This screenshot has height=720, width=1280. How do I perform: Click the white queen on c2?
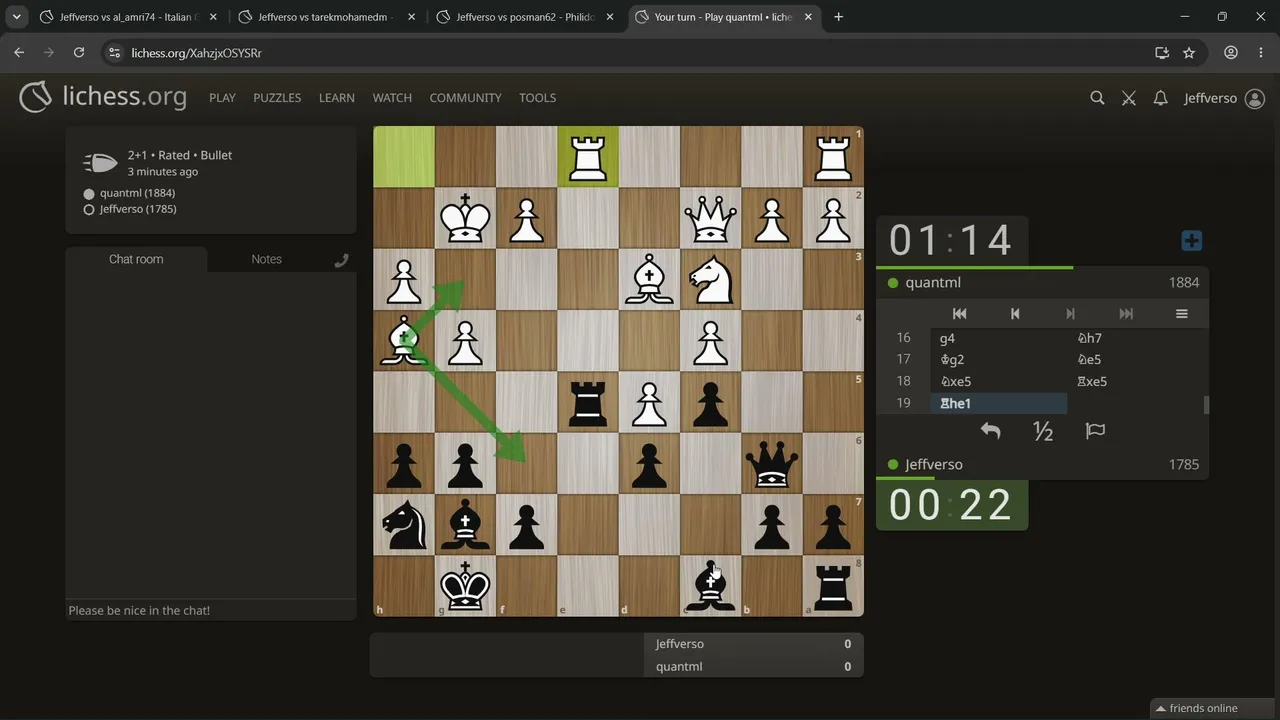[711, 218]
